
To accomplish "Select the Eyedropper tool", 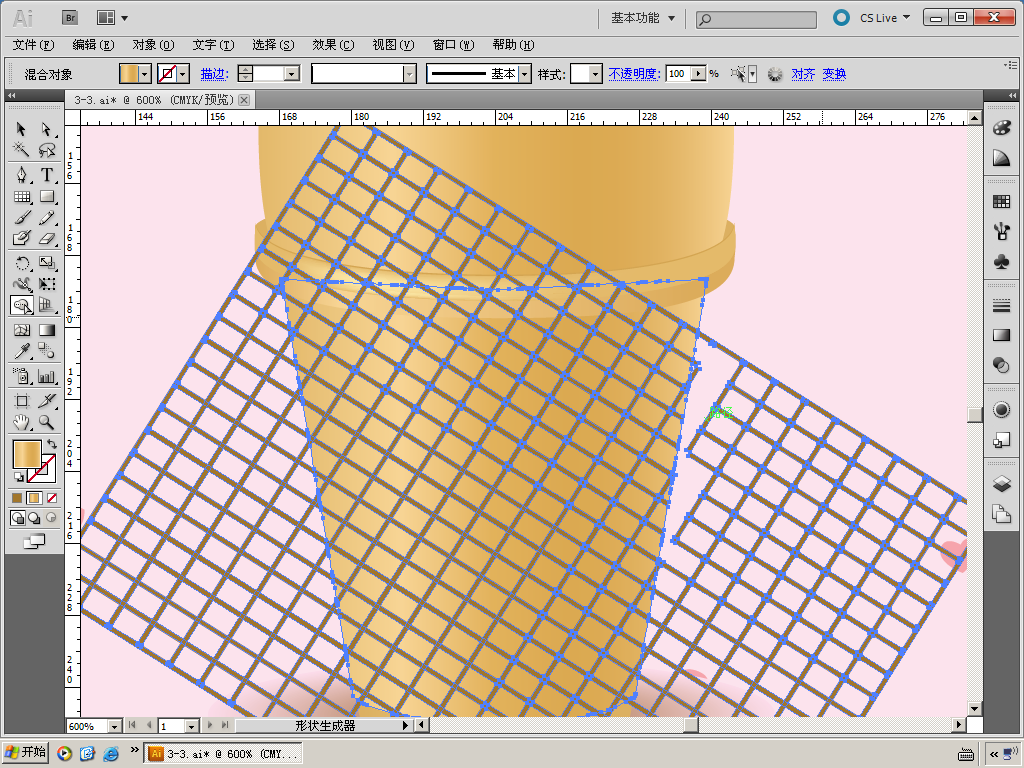I will (x=21, y=351).
